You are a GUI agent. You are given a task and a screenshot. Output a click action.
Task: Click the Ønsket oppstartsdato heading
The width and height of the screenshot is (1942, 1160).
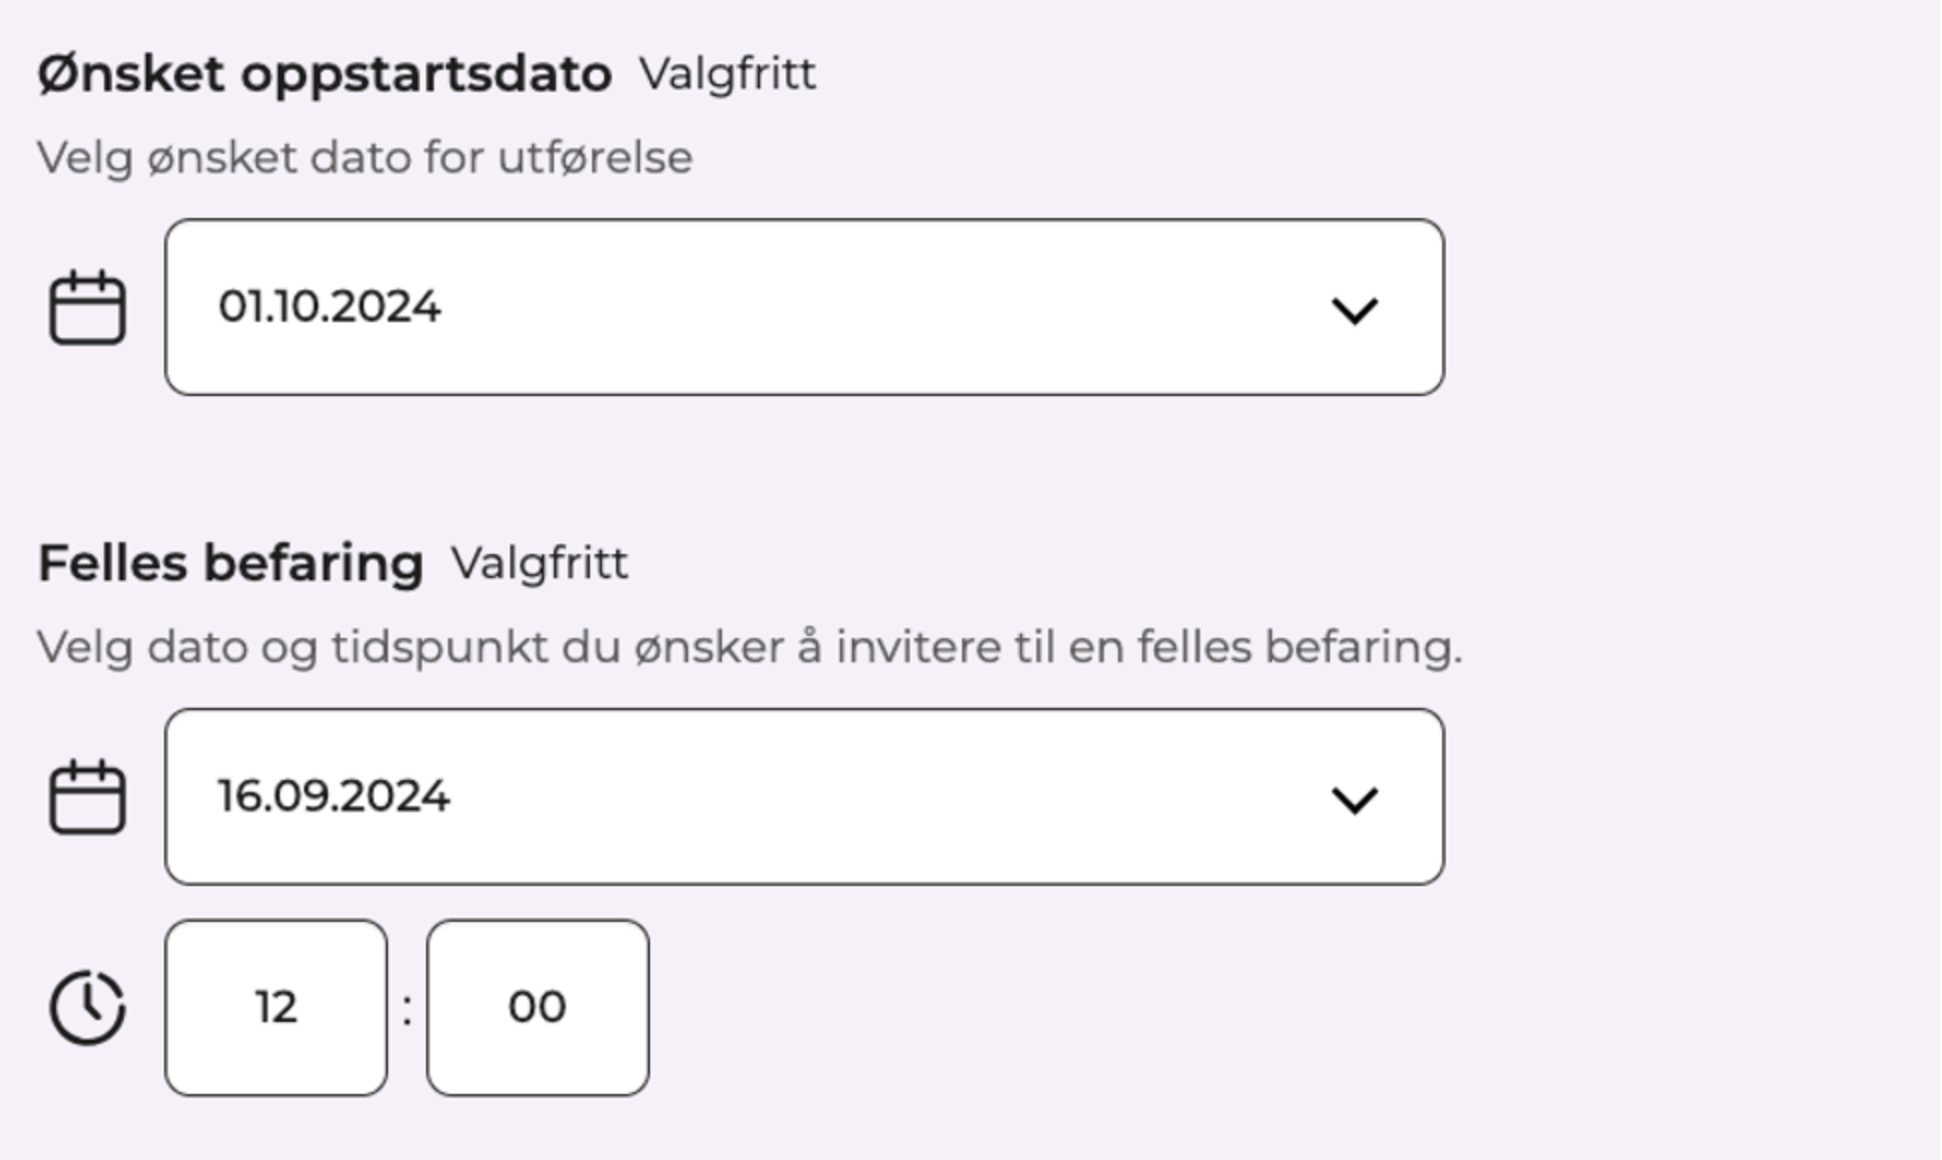[325, 76]
